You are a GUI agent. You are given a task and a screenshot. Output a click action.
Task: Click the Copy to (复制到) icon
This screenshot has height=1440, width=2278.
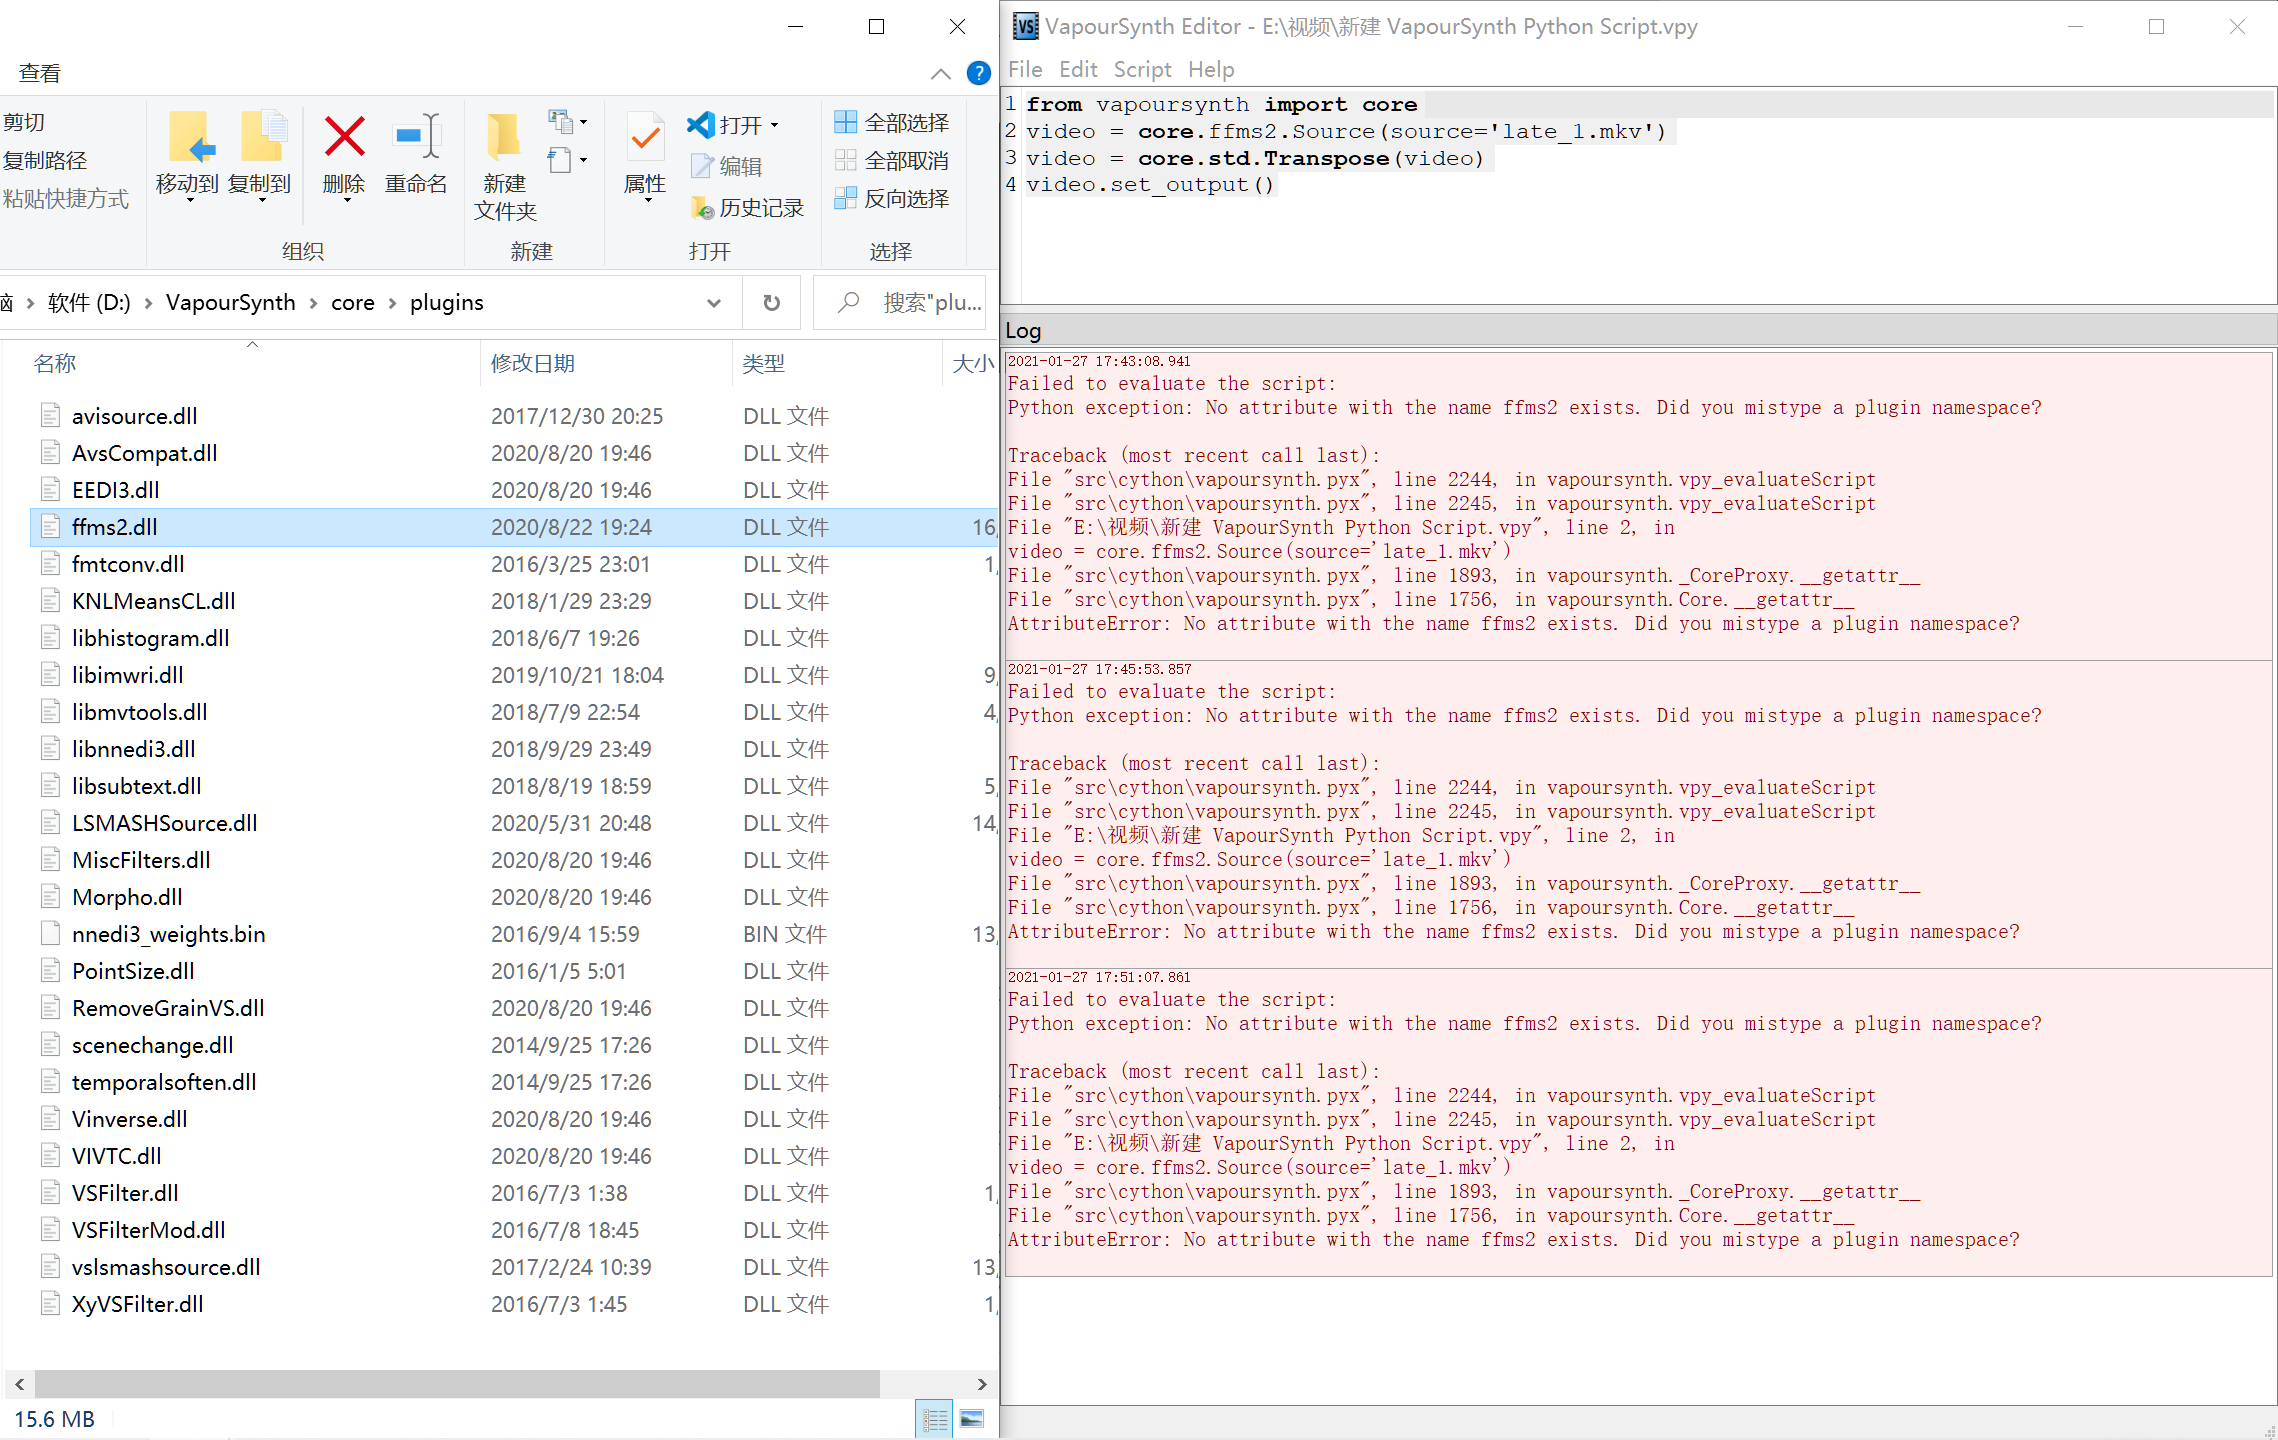pos(263,137)
